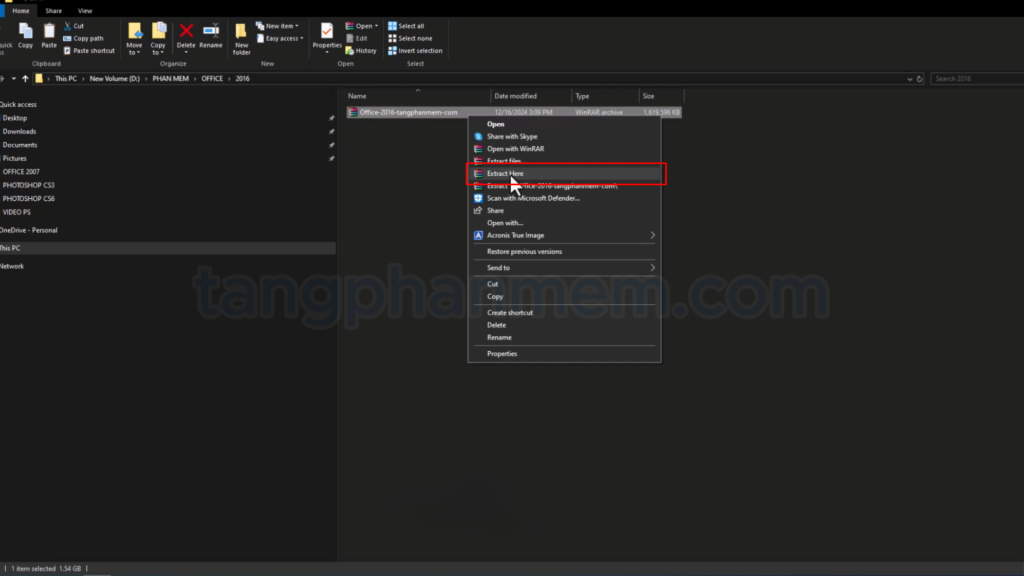Open the Easy access dropdown
This screenshot has height=576, width=1024.
coord(280,39)
